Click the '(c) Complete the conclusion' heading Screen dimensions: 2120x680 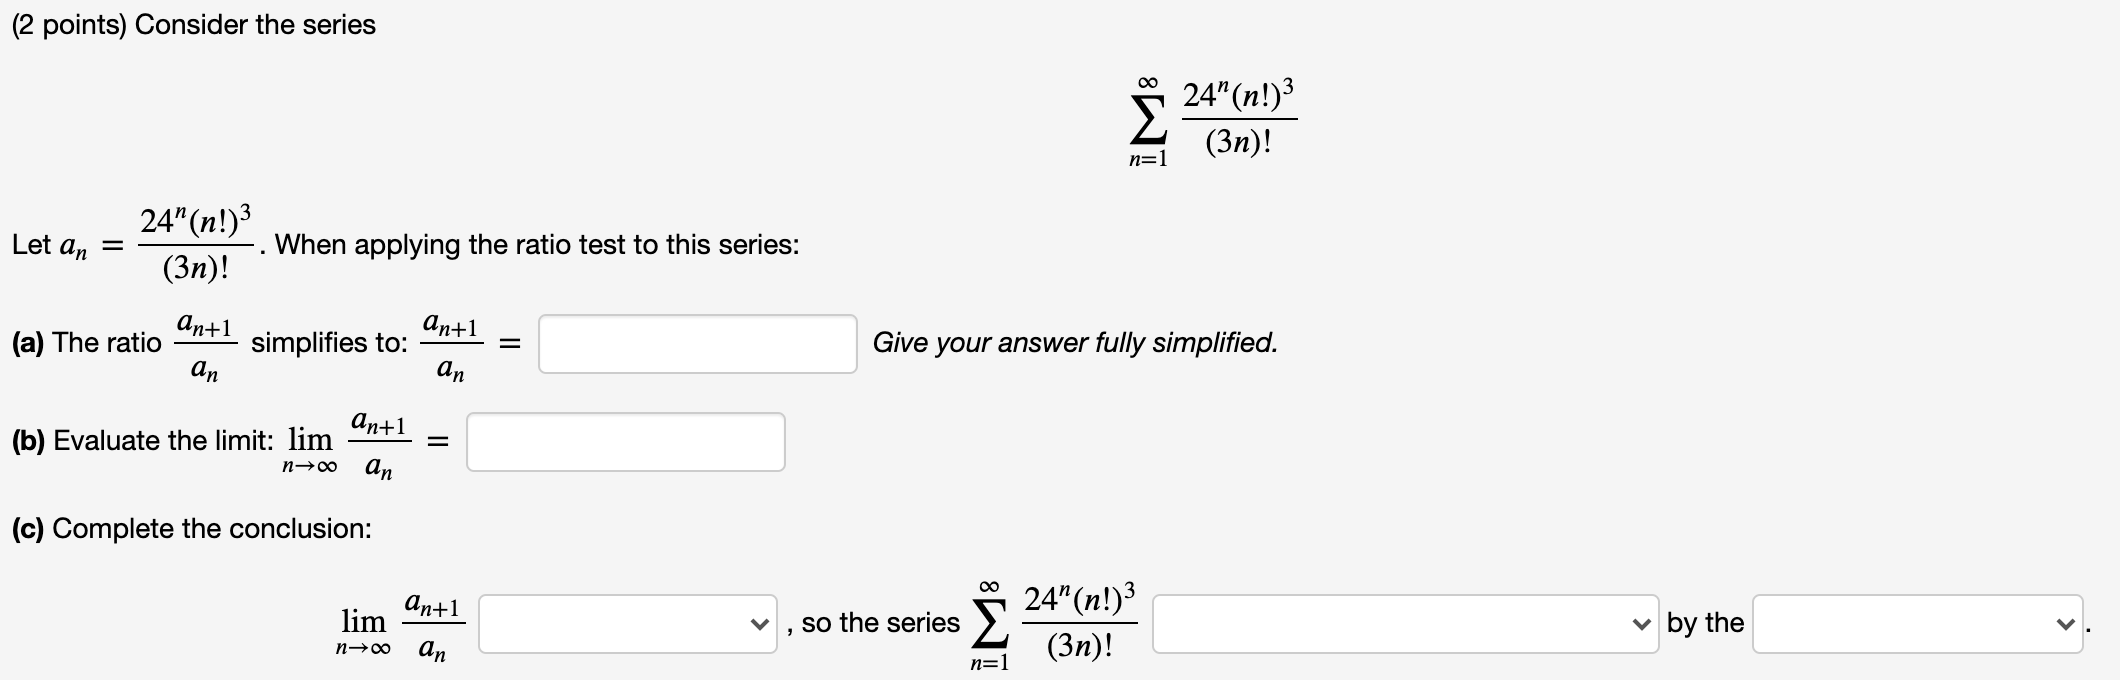(190, 528)
